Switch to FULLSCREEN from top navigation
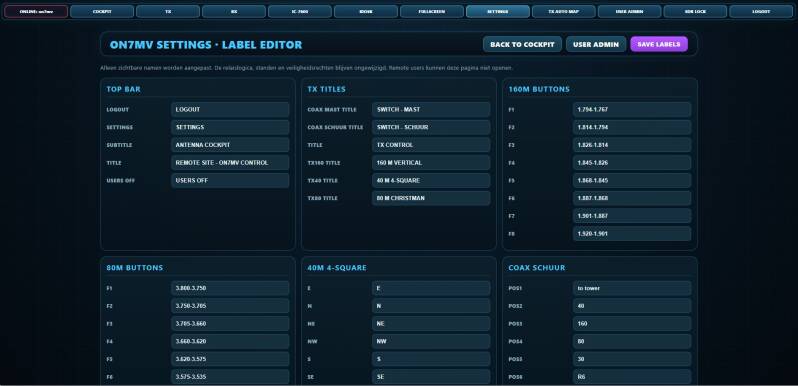Viewport: 798px width, 386px height. pos(432,11)
